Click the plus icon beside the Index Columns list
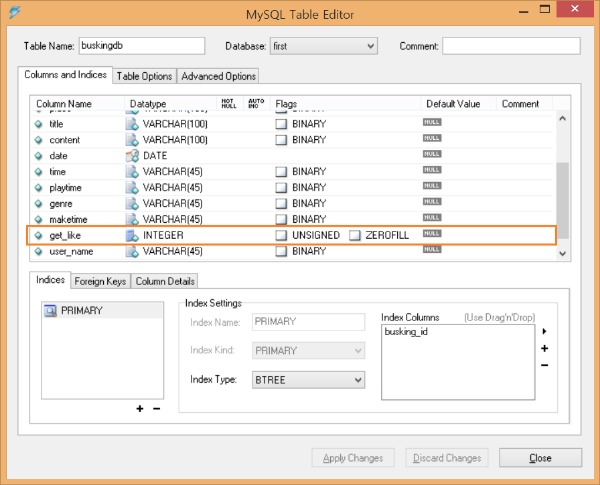This screenshot has width=600, height=485. tap(544, 348)
